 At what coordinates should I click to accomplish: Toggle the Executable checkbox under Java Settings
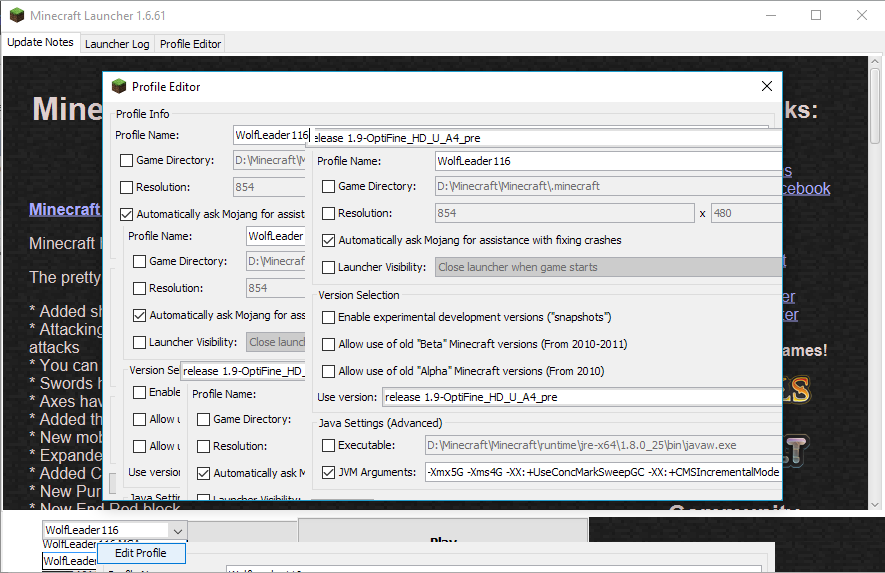point(329,445)
